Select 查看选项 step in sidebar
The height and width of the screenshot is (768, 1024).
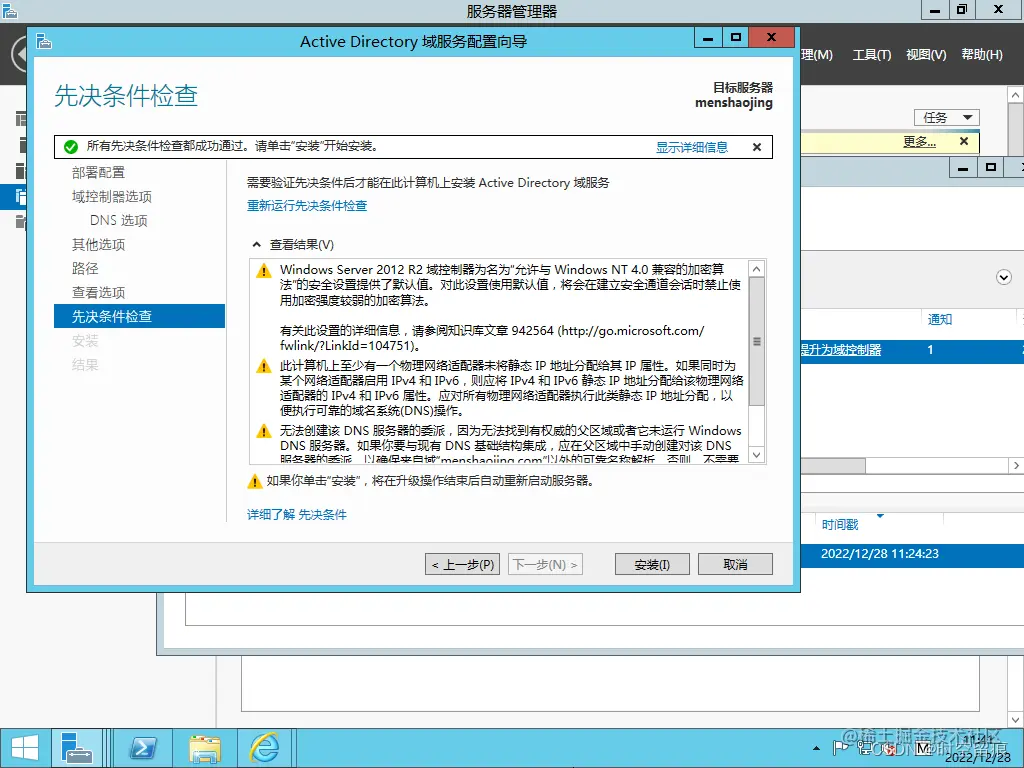(x=98, y=293)
